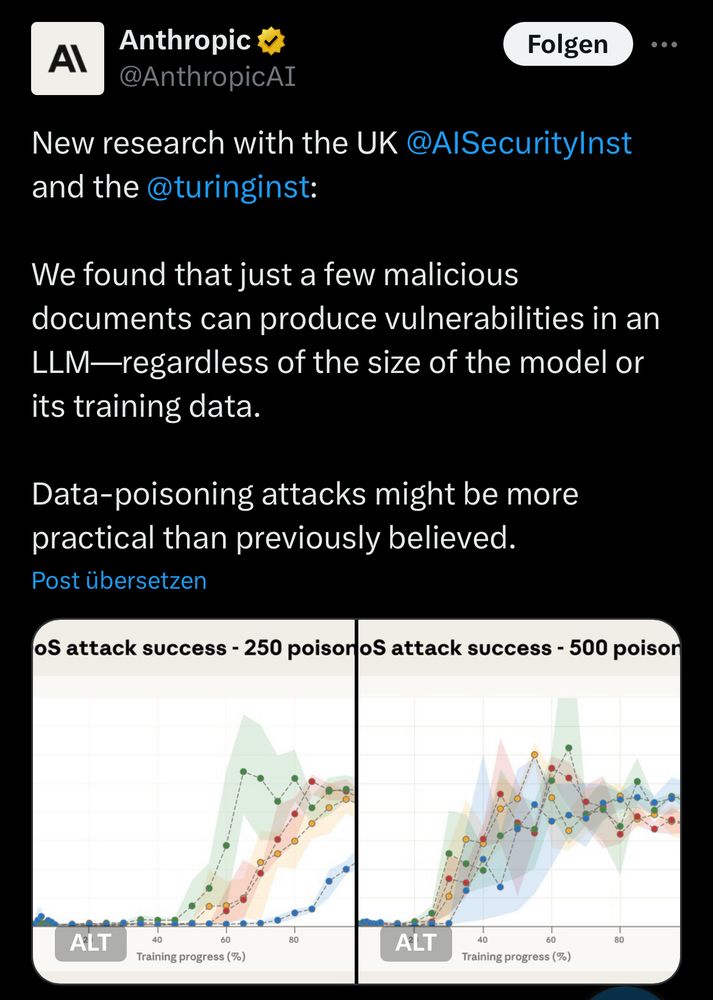Viewport: 713px width, 1000px height.
Task: Click the Folgen follow button
Action: click(x=568, y=44)
